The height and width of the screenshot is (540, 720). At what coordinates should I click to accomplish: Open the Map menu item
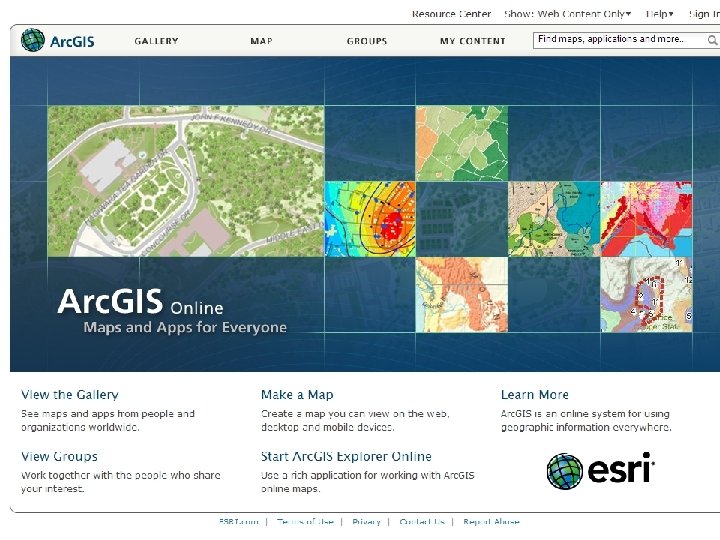pyautogui.click(x=262, y=41)
